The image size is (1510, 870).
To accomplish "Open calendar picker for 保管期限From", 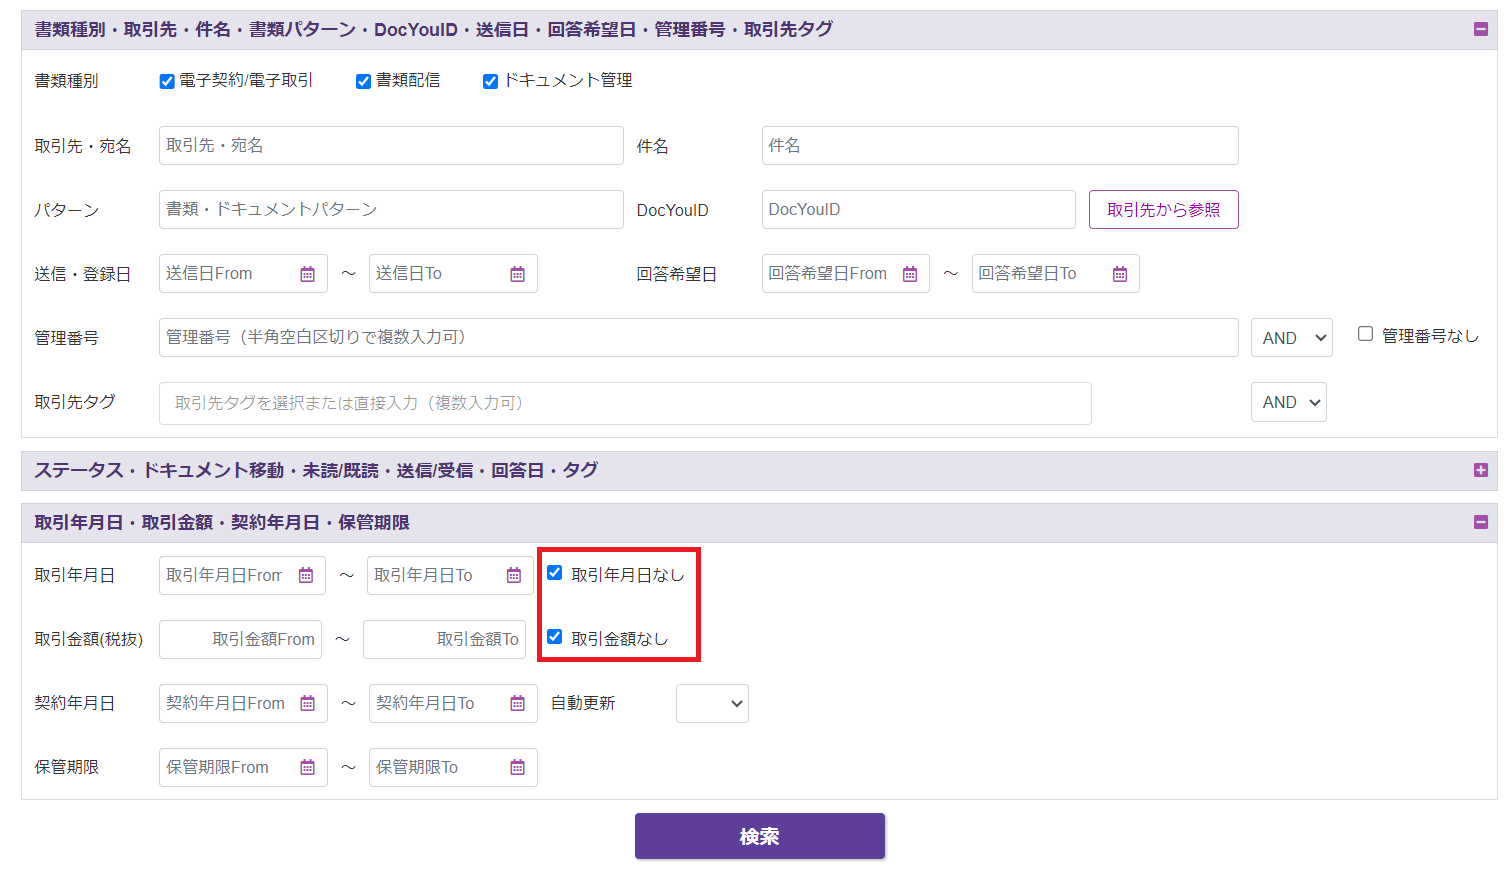I will (307, 768).
